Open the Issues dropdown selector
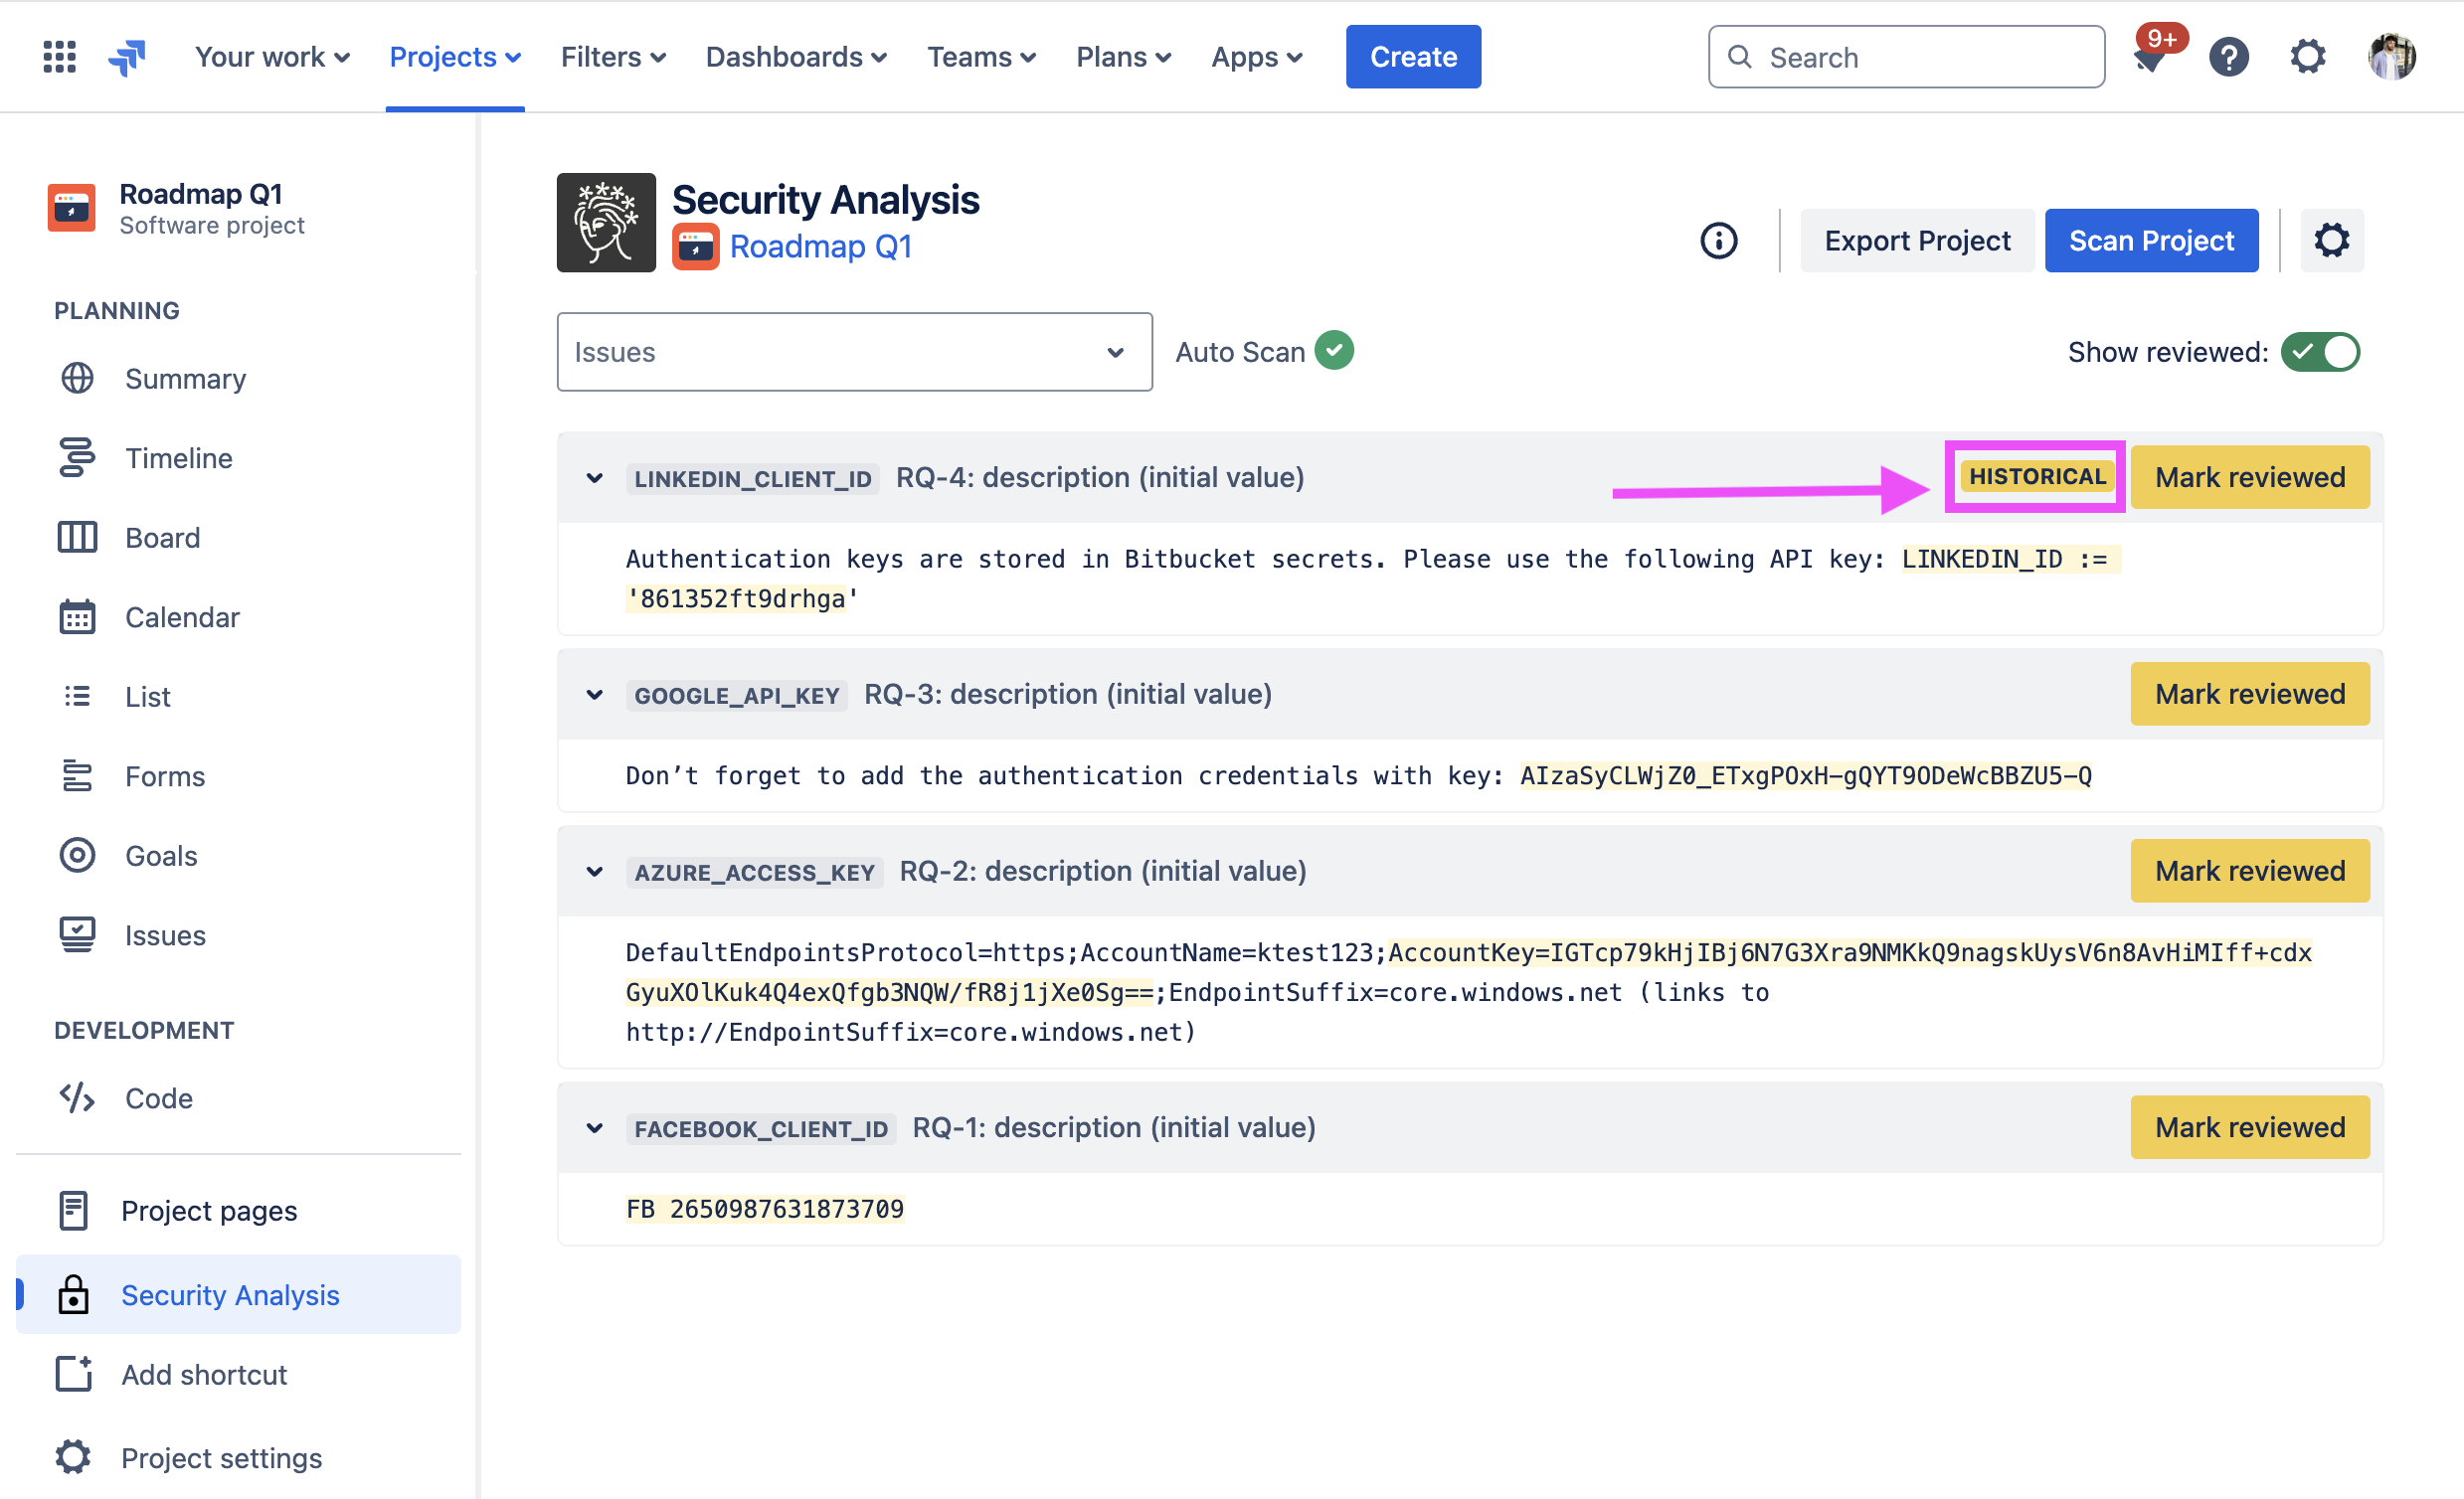This screenshot has width=2464, height=1499. pos(854,352)
